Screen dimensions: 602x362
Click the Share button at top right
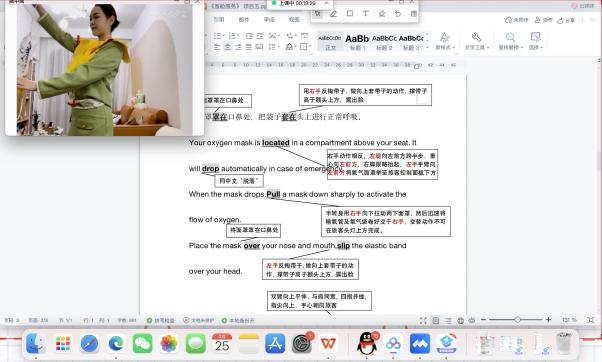pyautogui.click(x=566, y=20)
